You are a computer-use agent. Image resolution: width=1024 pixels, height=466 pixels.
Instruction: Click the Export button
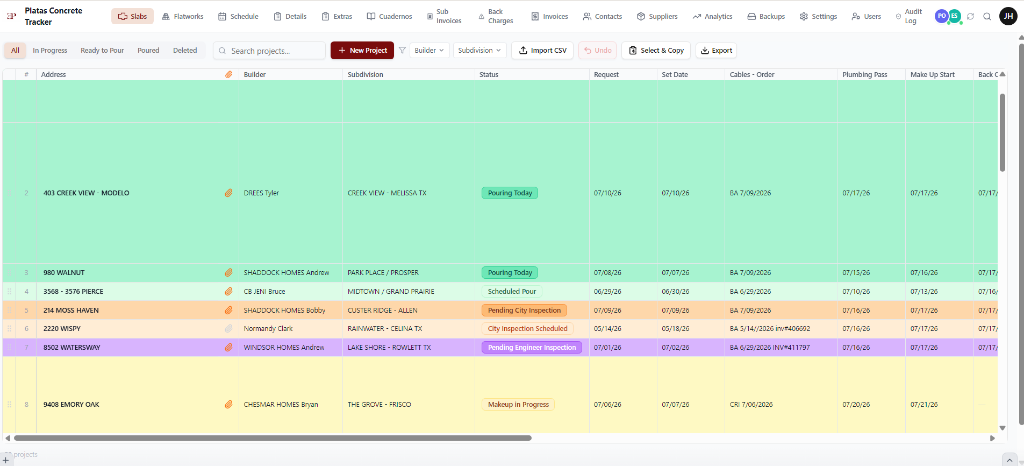pos(716,50)
